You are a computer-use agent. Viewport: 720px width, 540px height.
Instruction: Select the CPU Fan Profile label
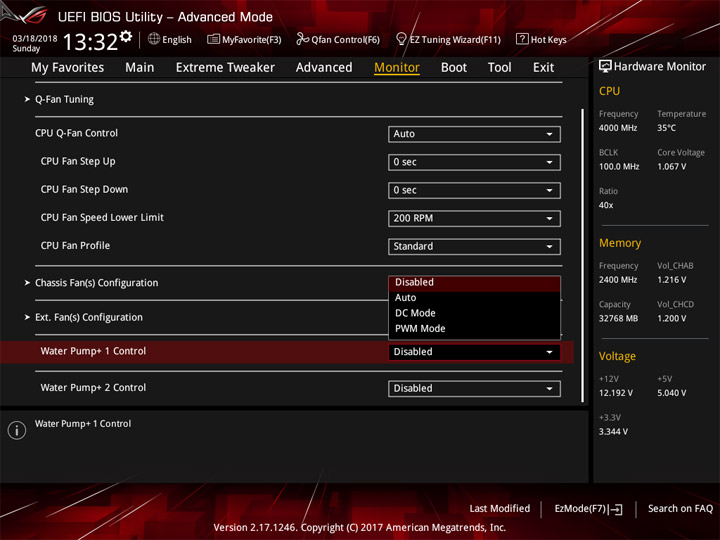coord(75,246)
